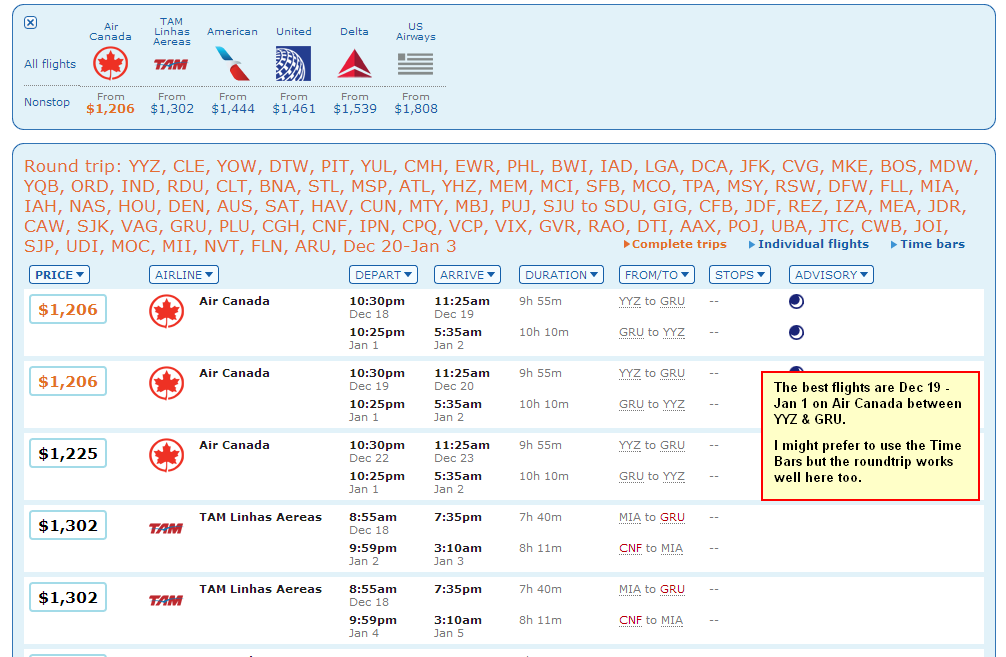Open the DEPART time dropdown
The height and width of the screenshot is (657, 1006).
[383, 275]
